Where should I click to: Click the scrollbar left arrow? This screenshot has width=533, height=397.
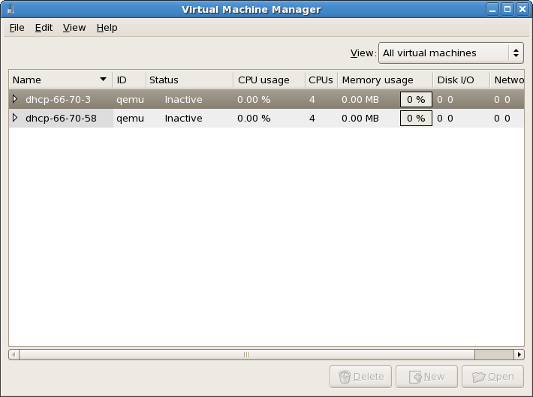(14, 355)
